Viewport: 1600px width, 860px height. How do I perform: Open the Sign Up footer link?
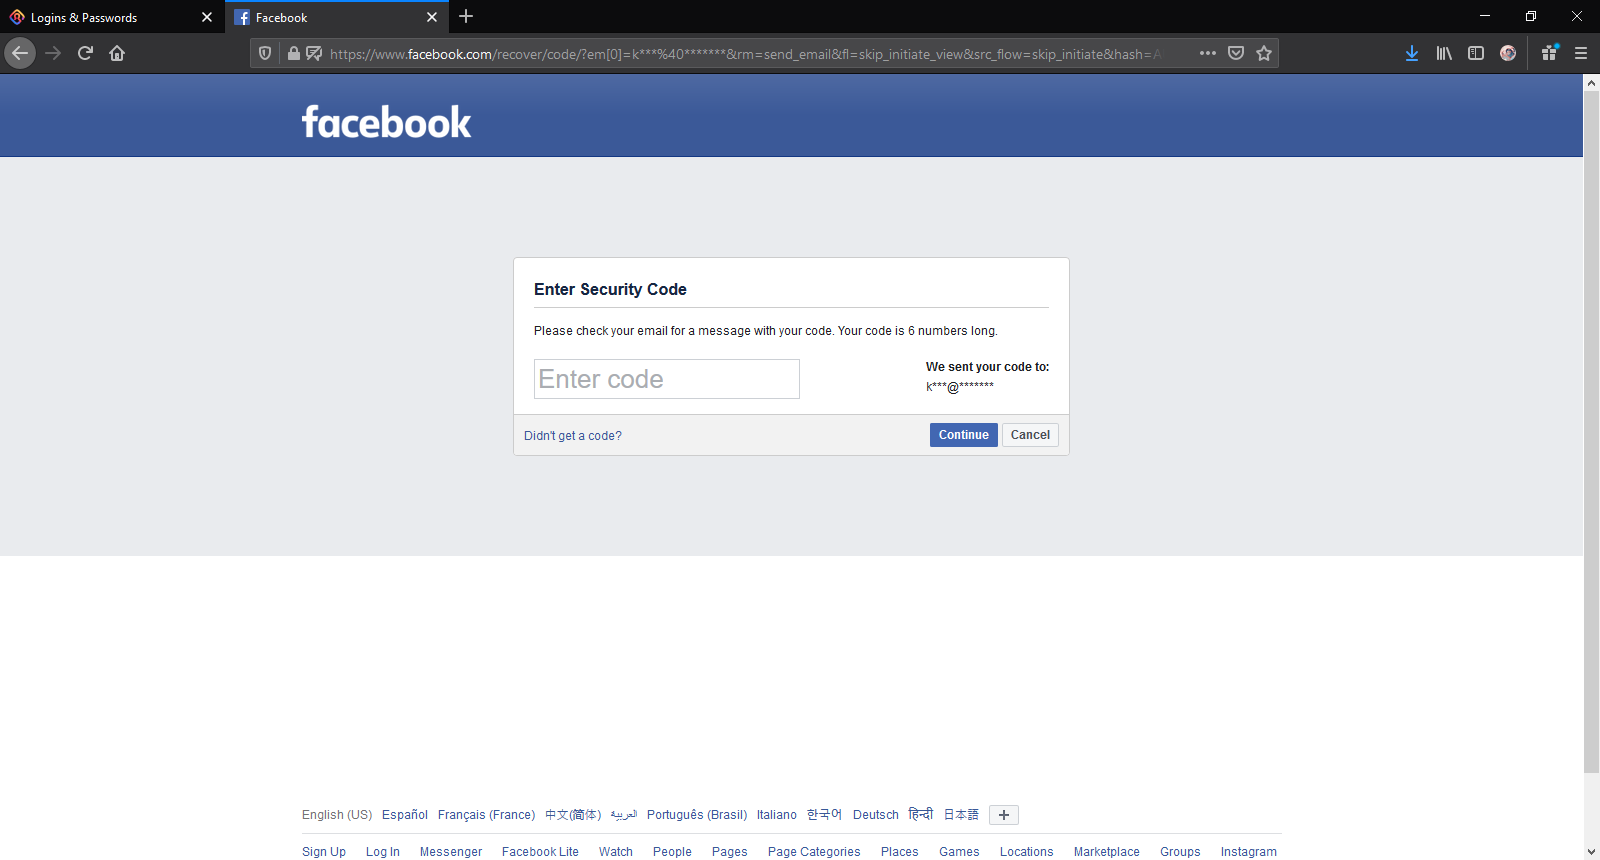click(324, 852)
